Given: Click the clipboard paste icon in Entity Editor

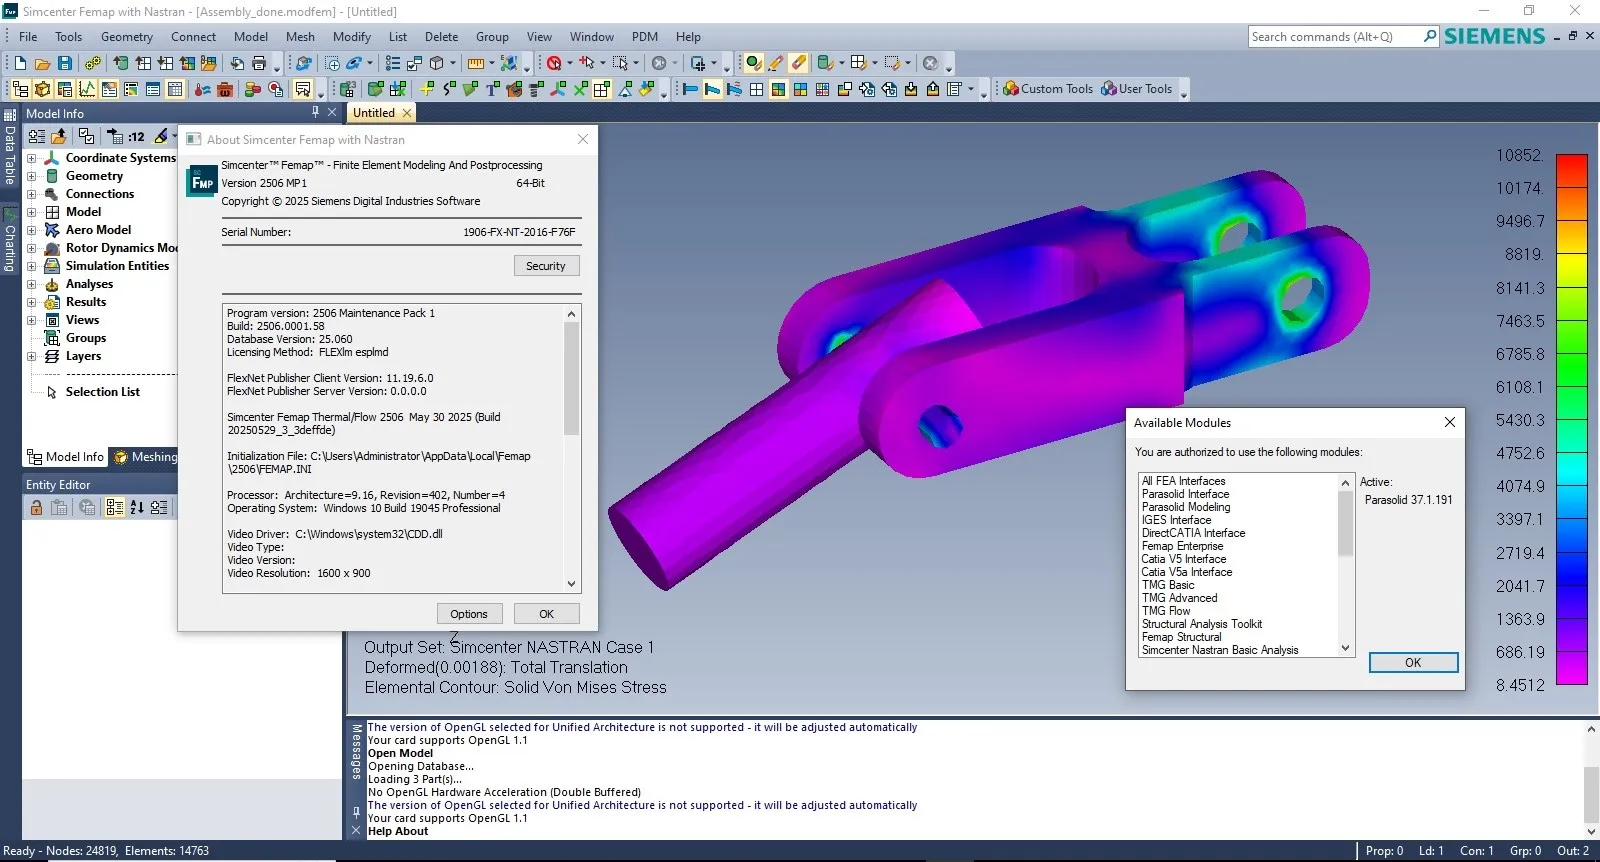Looking at the screenshot, I should (x=59, y=508).
